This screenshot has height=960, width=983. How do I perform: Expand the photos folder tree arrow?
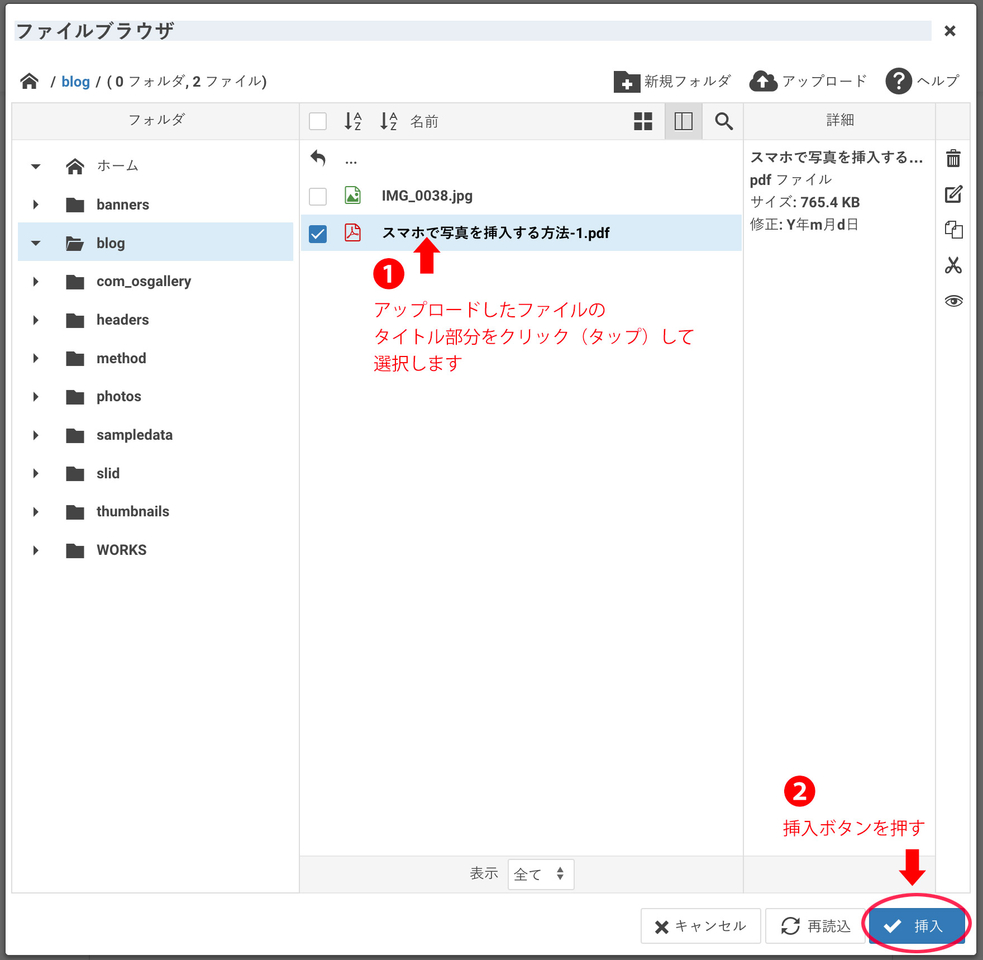(x=36, y=397)
